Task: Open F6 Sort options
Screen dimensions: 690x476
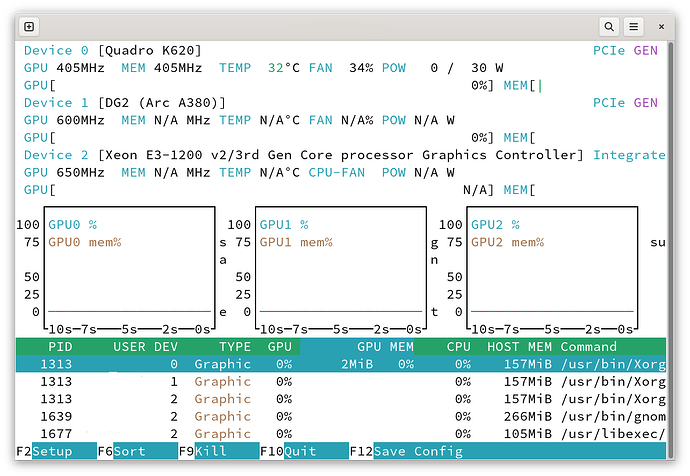Action: click(137, 451)
